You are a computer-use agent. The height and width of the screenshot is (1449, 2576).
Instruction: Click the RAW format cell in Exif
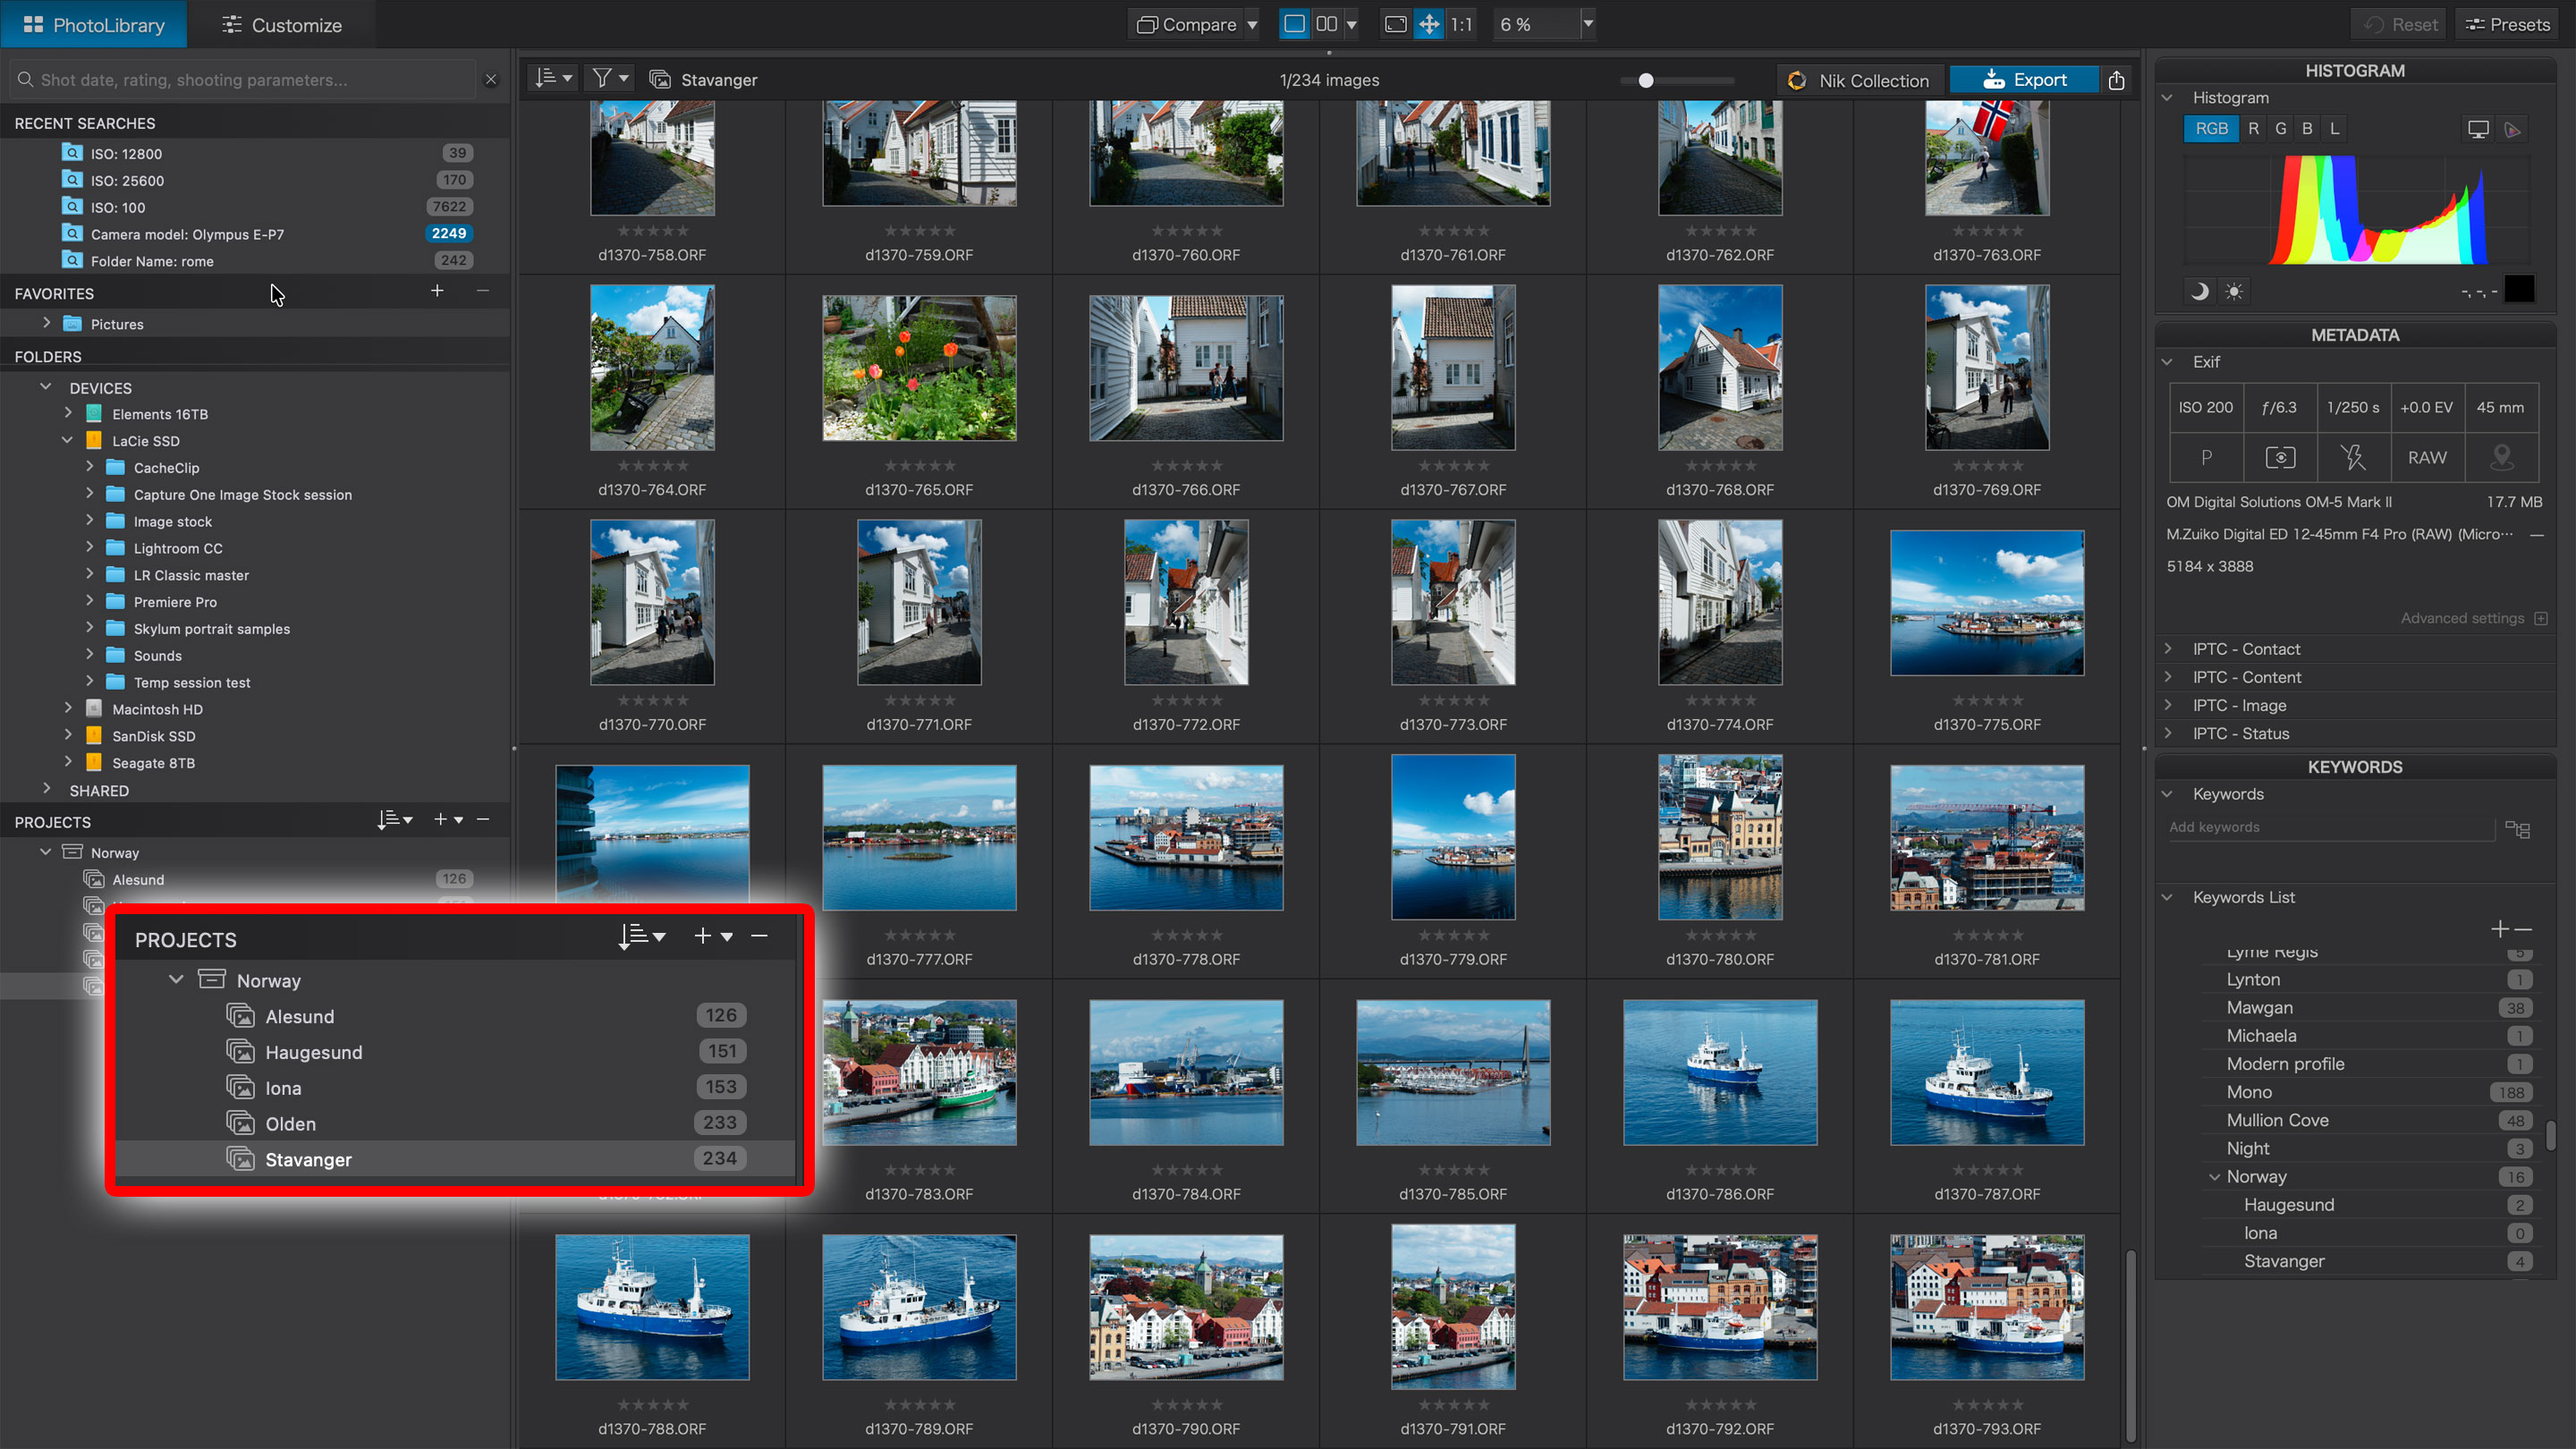[x=2427, y=458]
